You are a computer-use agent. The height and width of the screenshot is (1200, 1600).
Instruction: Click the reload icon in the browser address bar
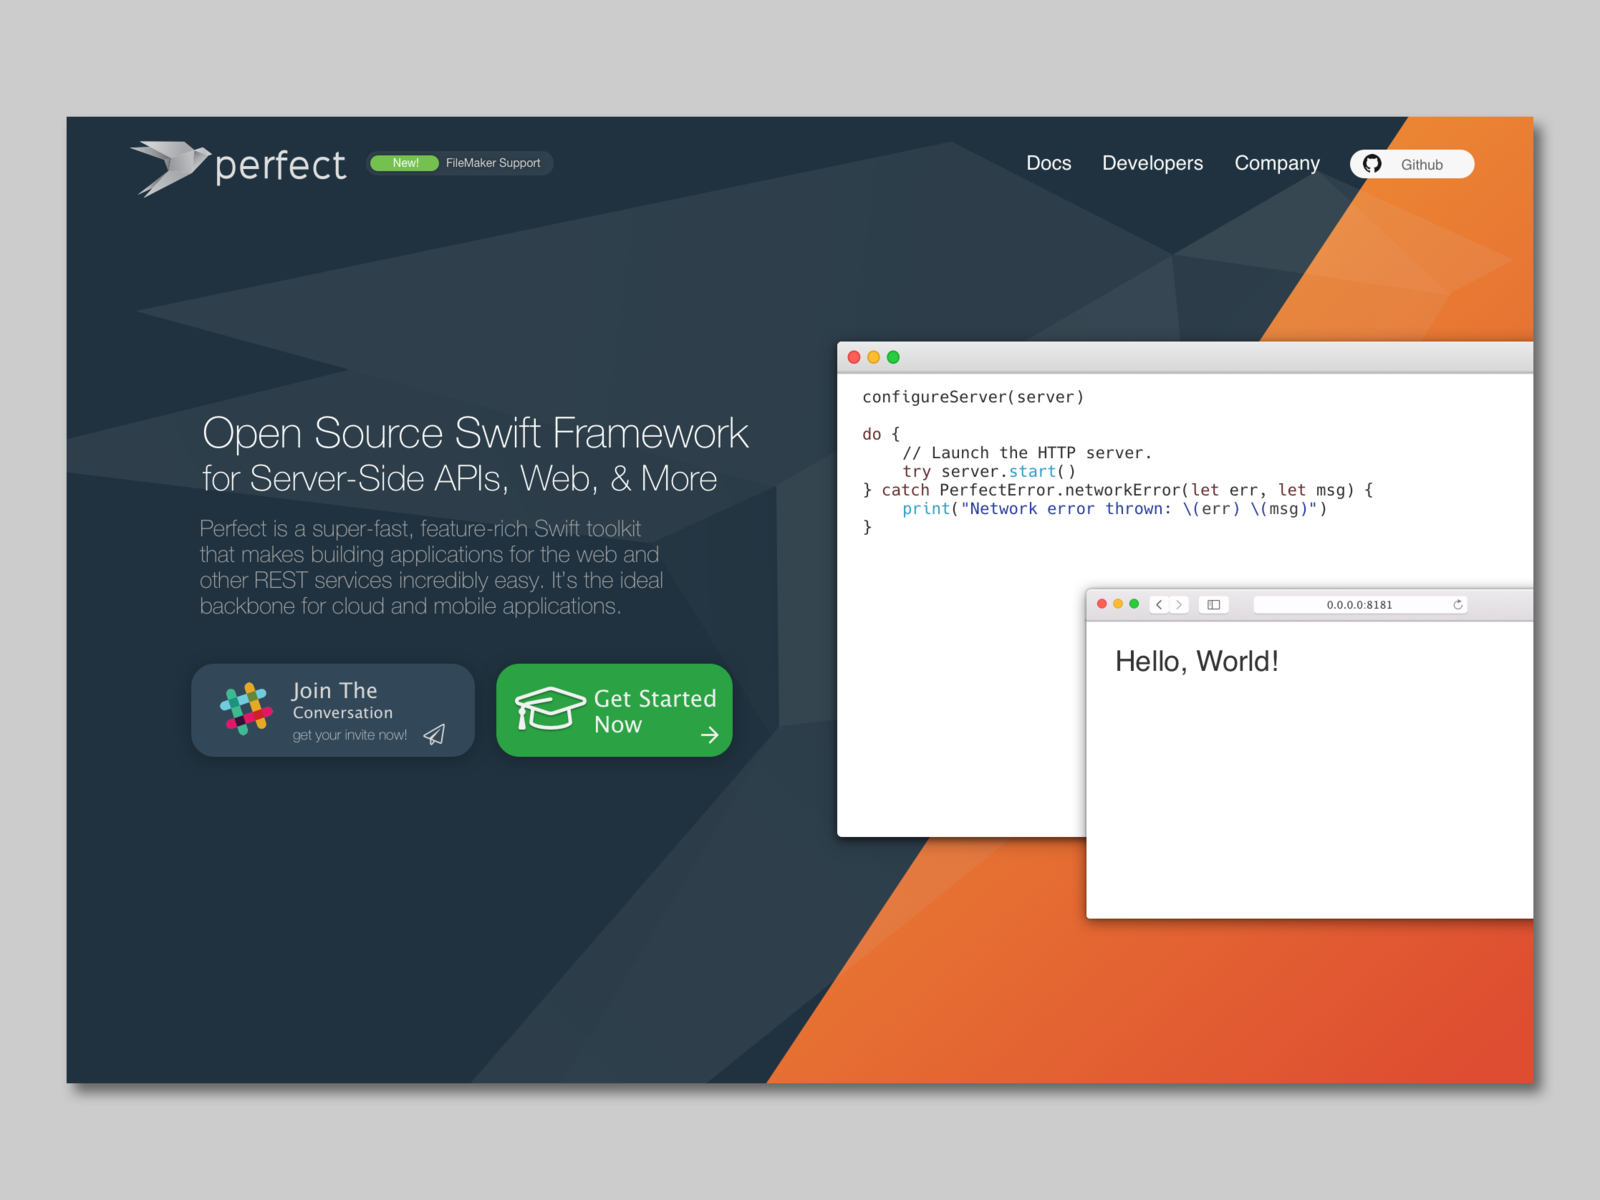point(1459,604)
